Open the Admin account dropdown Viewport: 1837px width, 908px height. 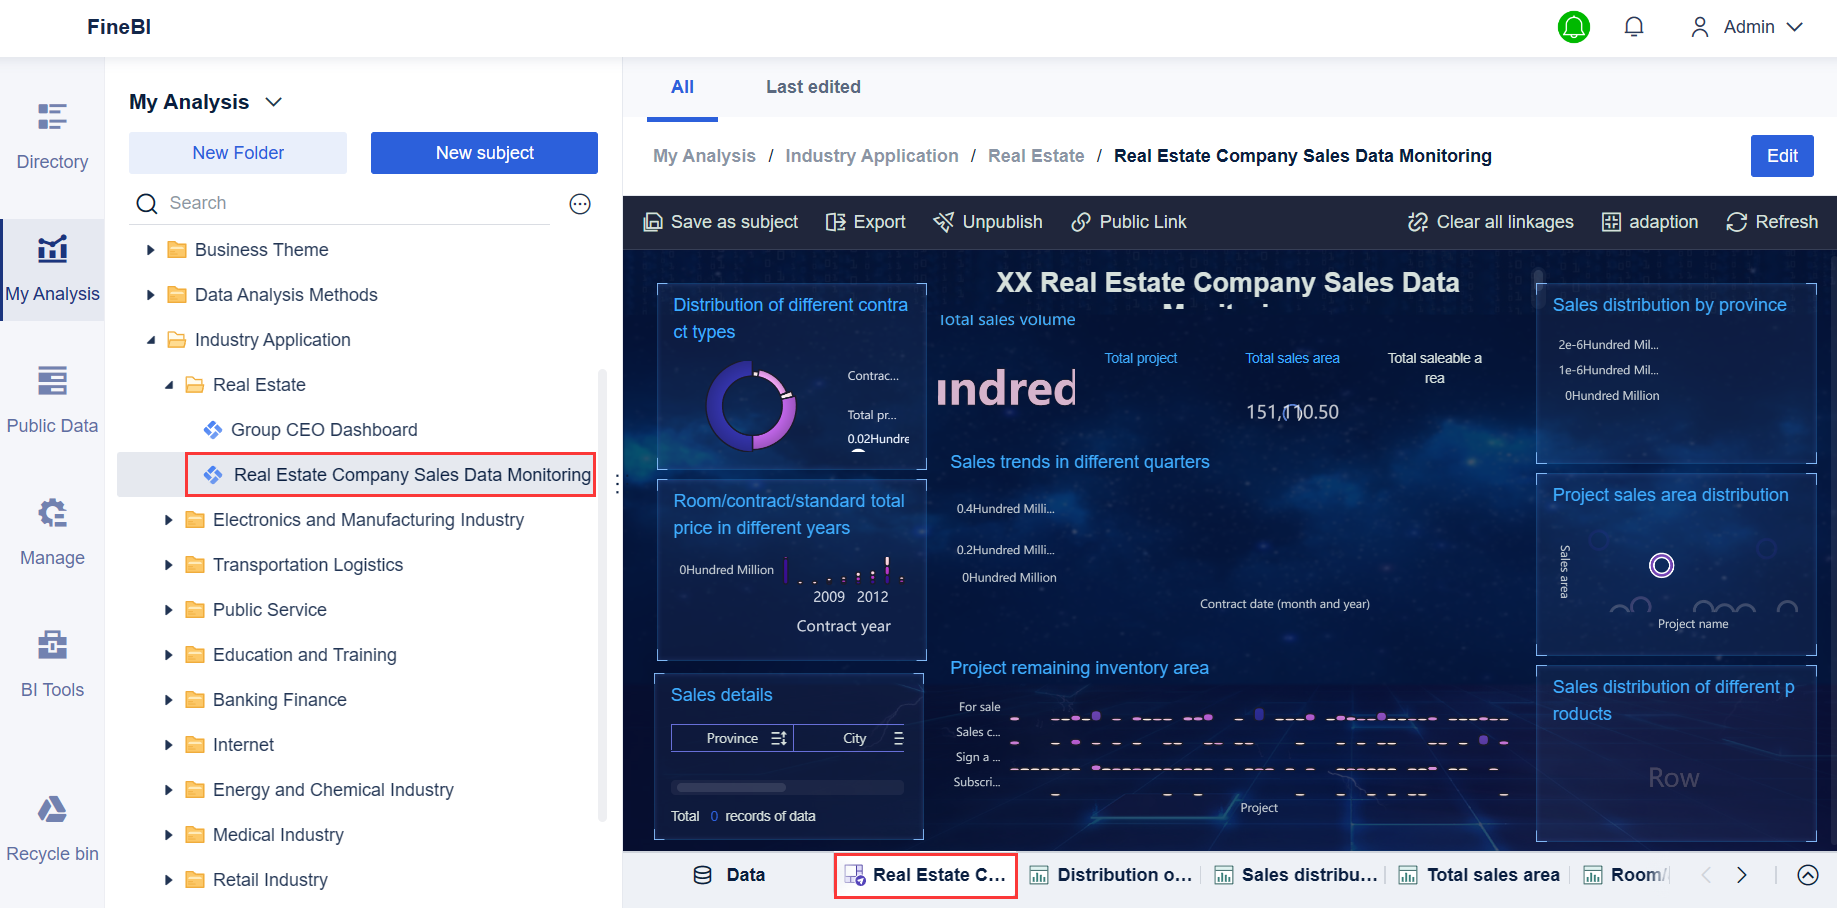click(x=1746, y=27)
